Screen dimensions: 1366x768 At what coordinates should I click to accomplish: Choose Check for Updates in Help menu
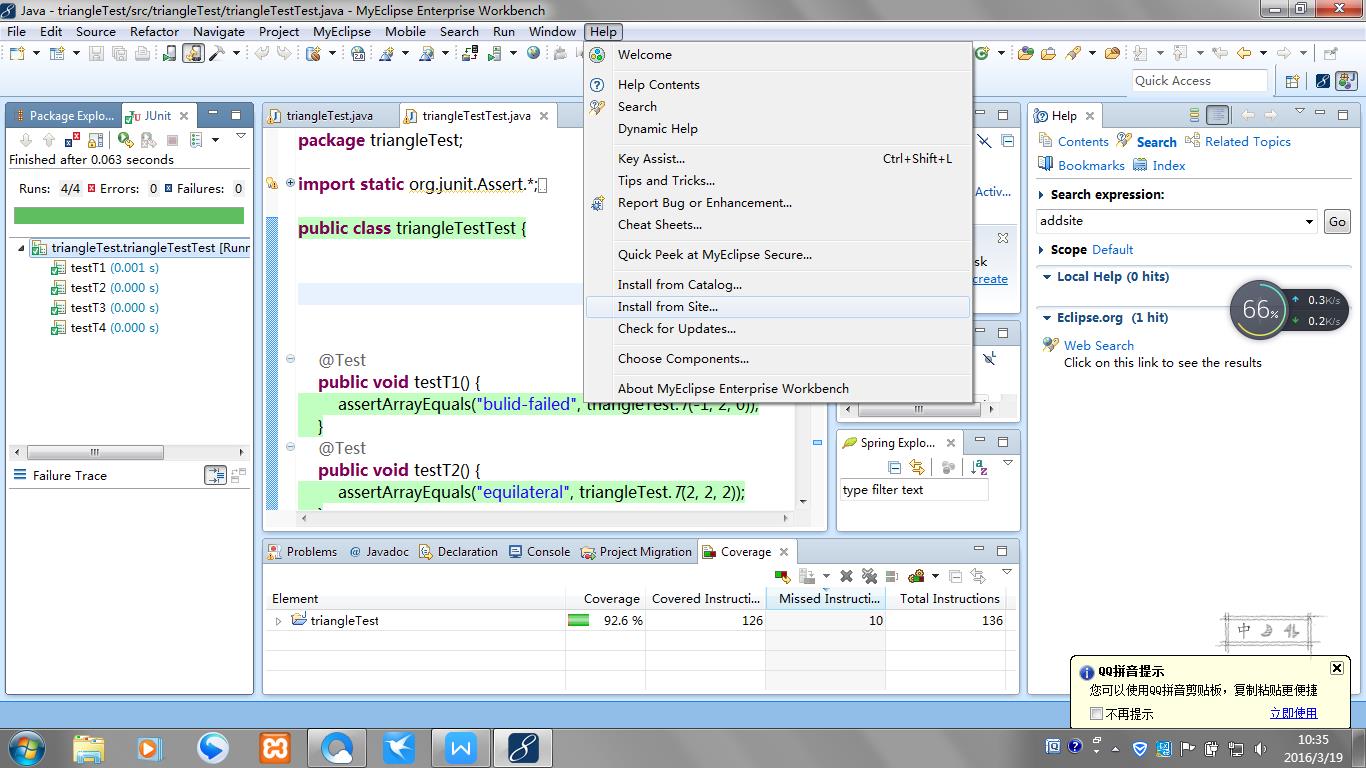pos(778,329)
